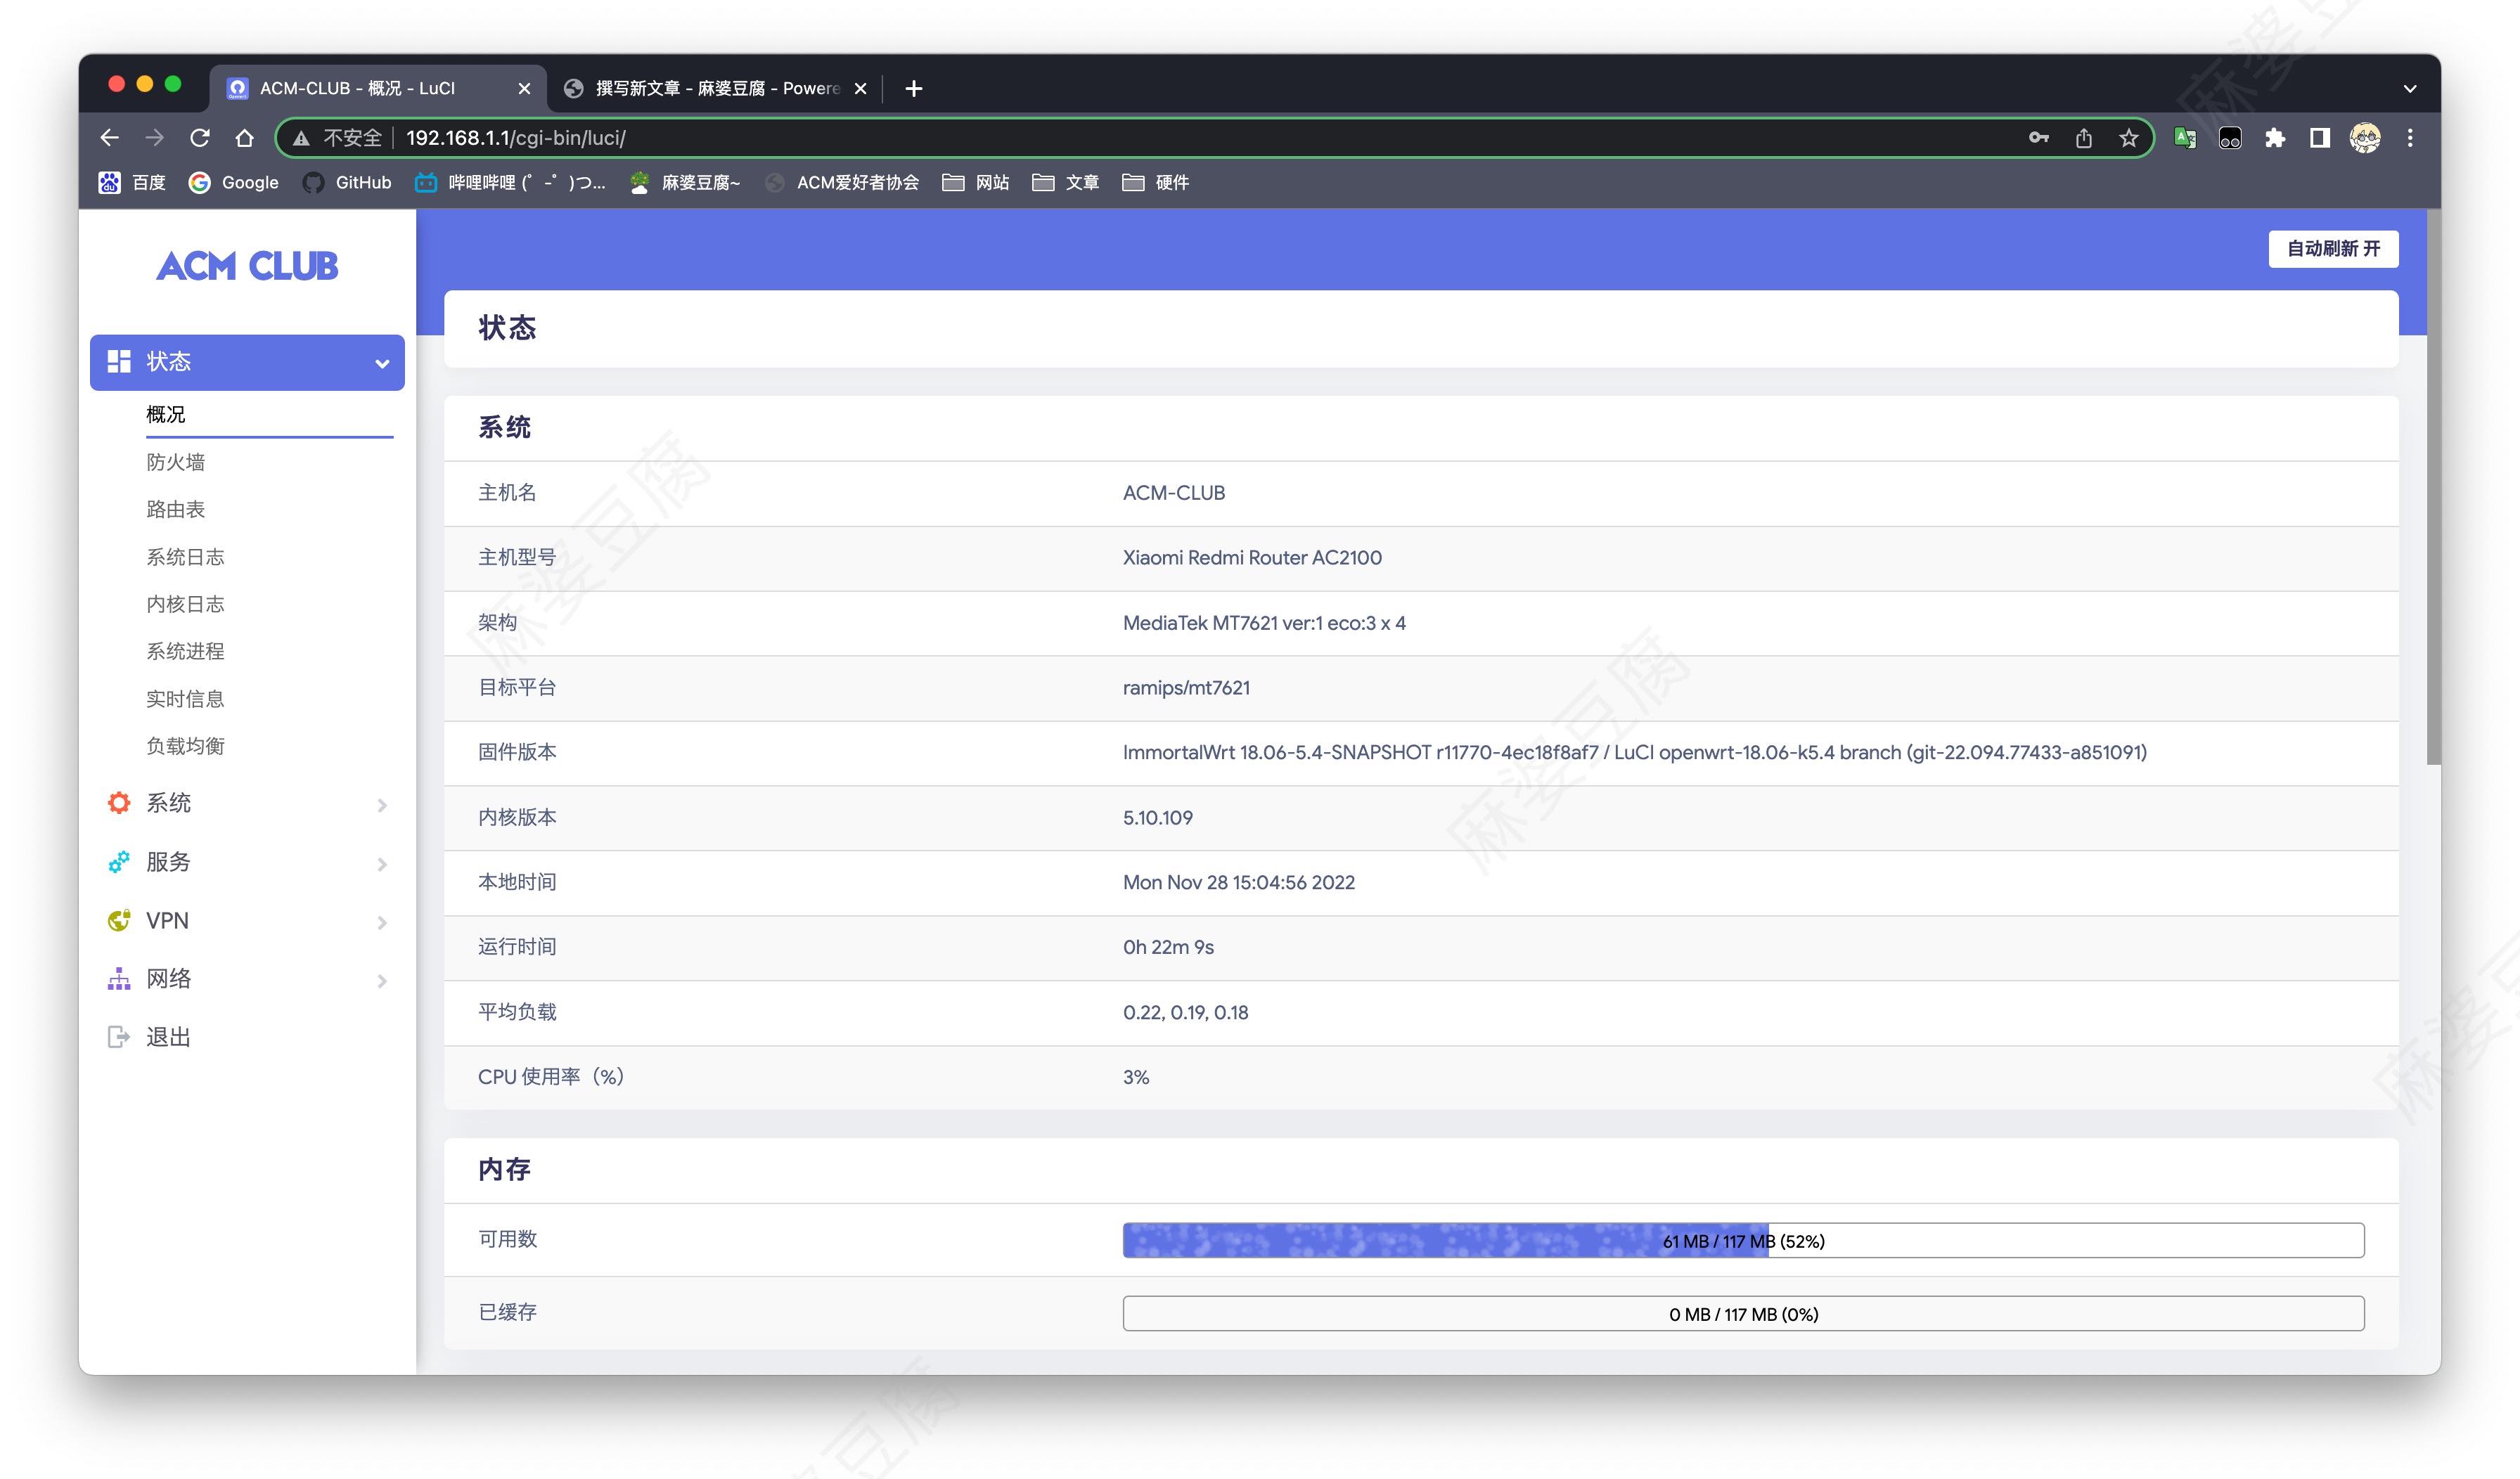The width and height of the screenshot is (2520, 1479).
Task: Expand the 网络 sidebar menu
Action: [247, 979]
